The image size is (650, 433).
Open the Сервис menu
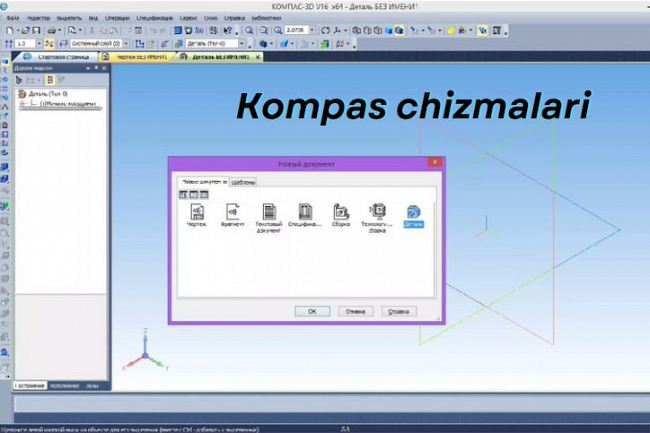[188, 18]
